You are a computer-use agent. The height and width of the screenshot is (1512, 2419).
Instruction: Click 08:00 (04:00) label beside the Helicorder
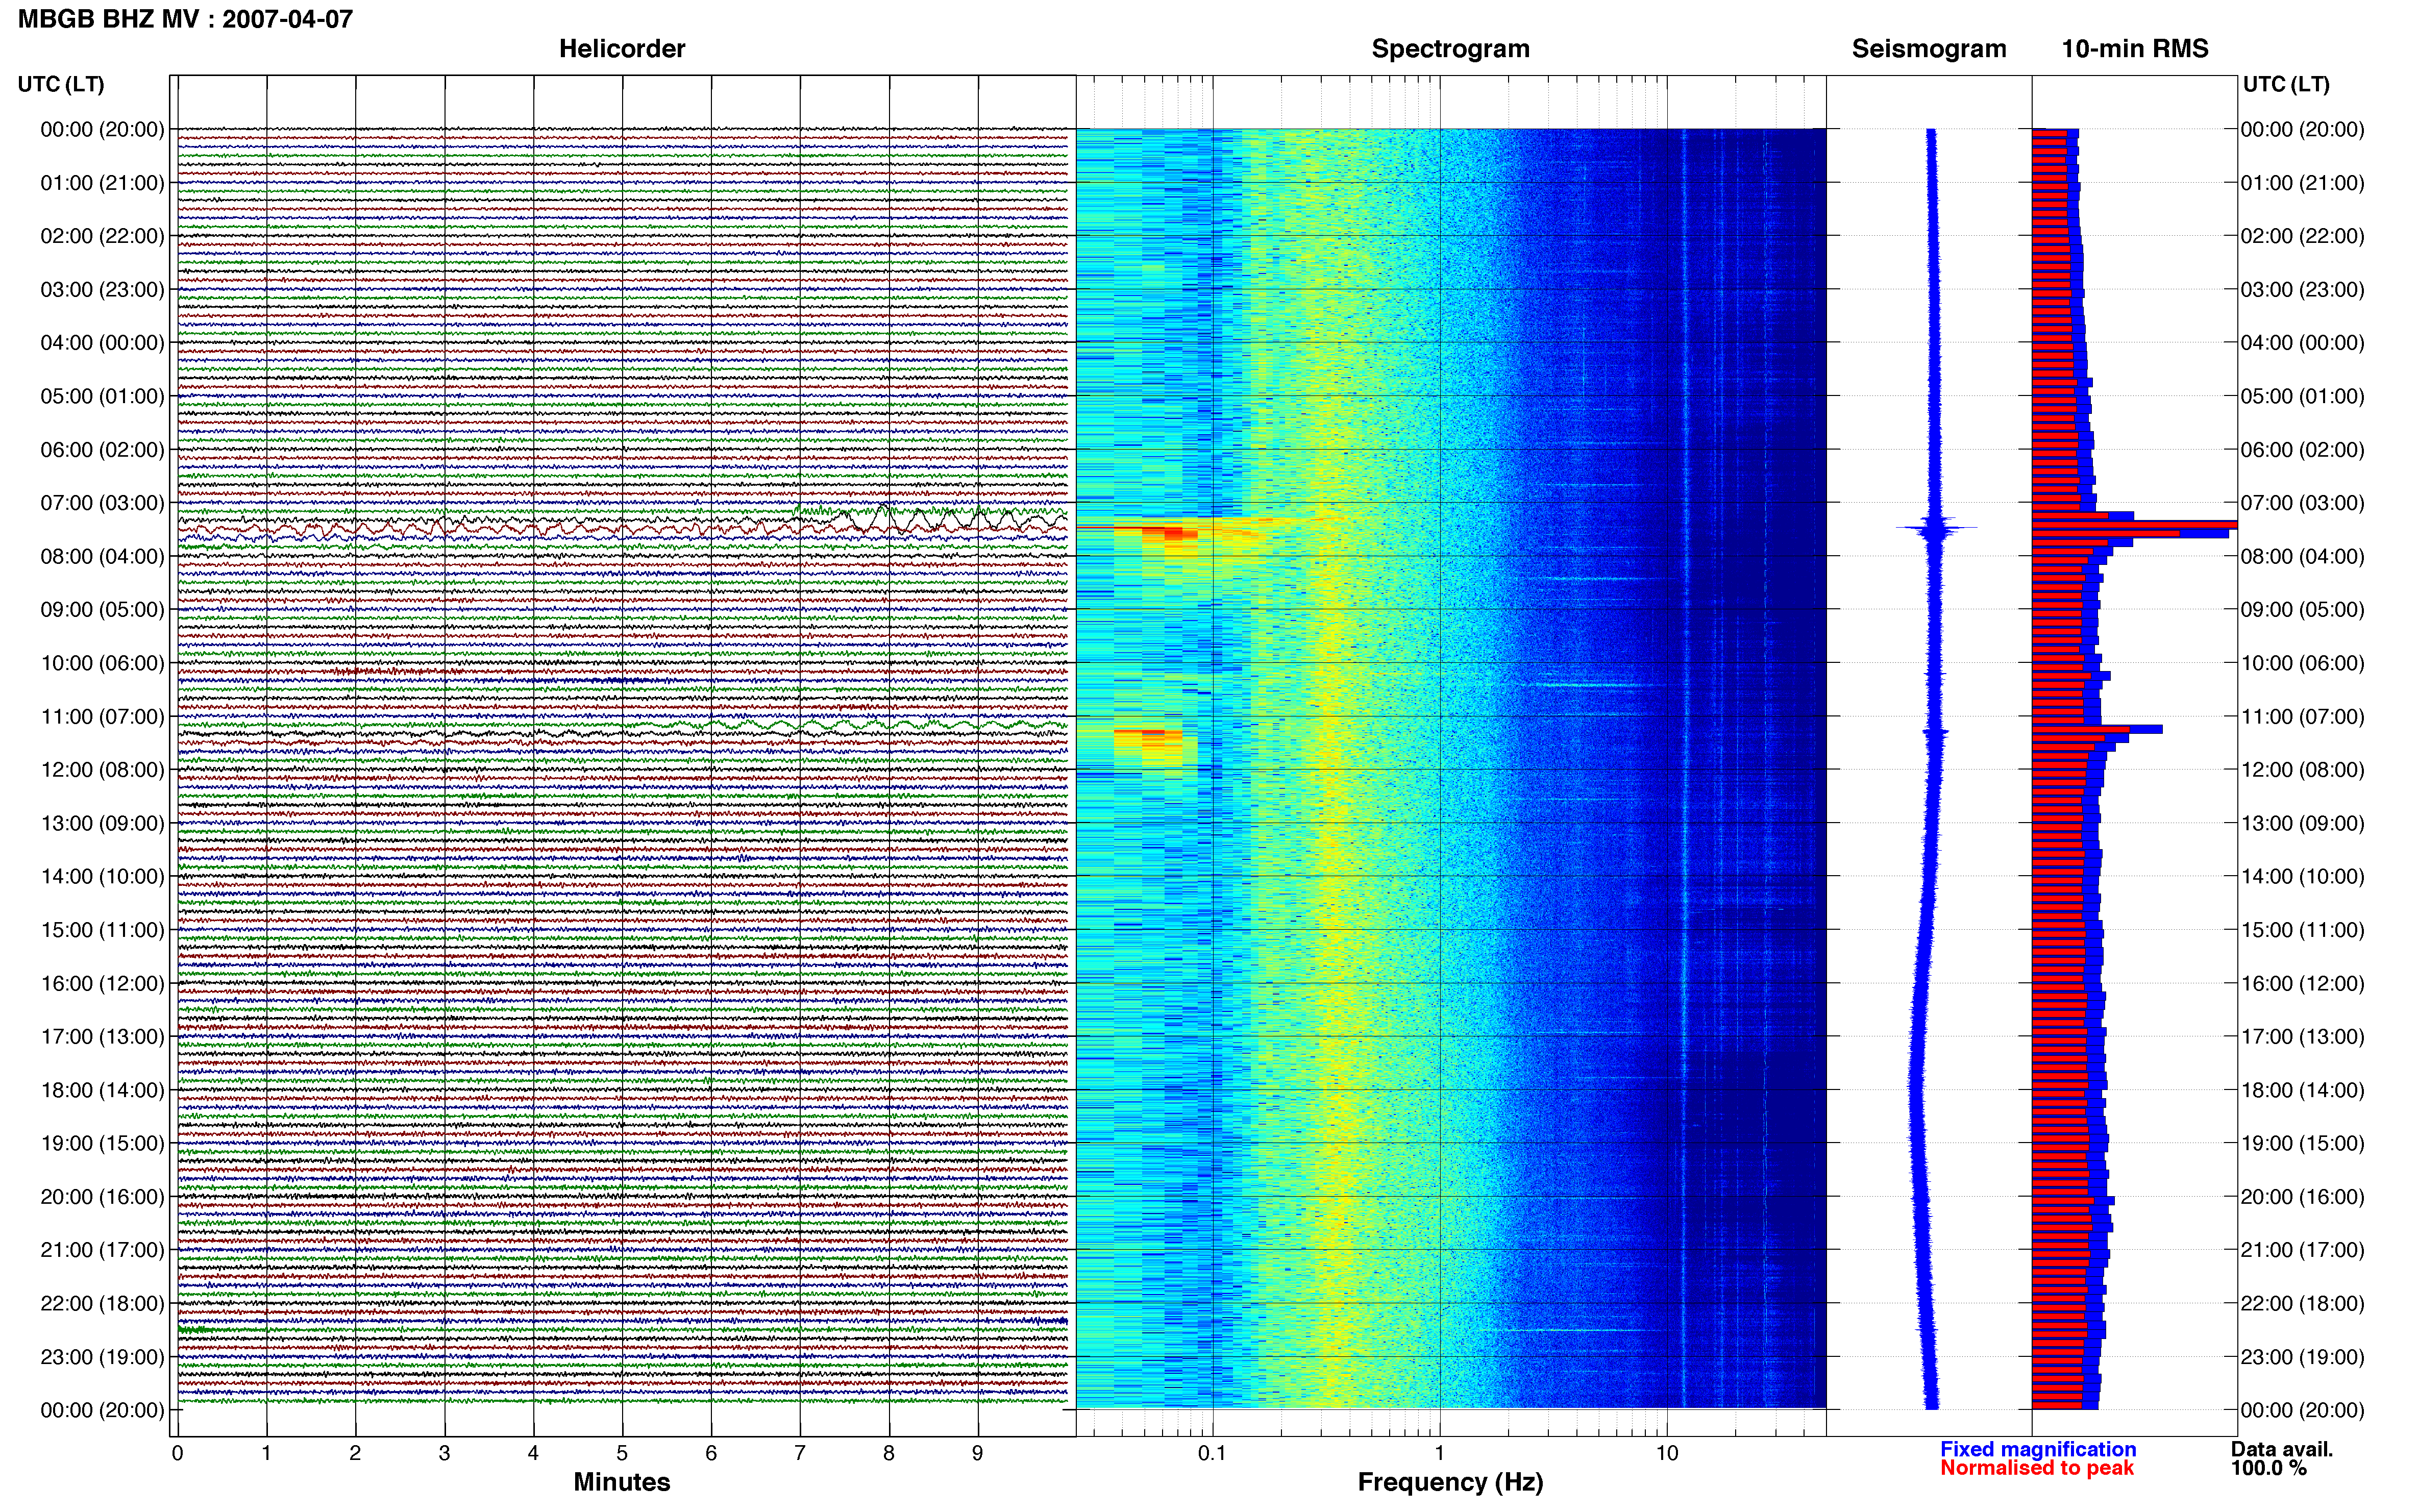(102, 556)
